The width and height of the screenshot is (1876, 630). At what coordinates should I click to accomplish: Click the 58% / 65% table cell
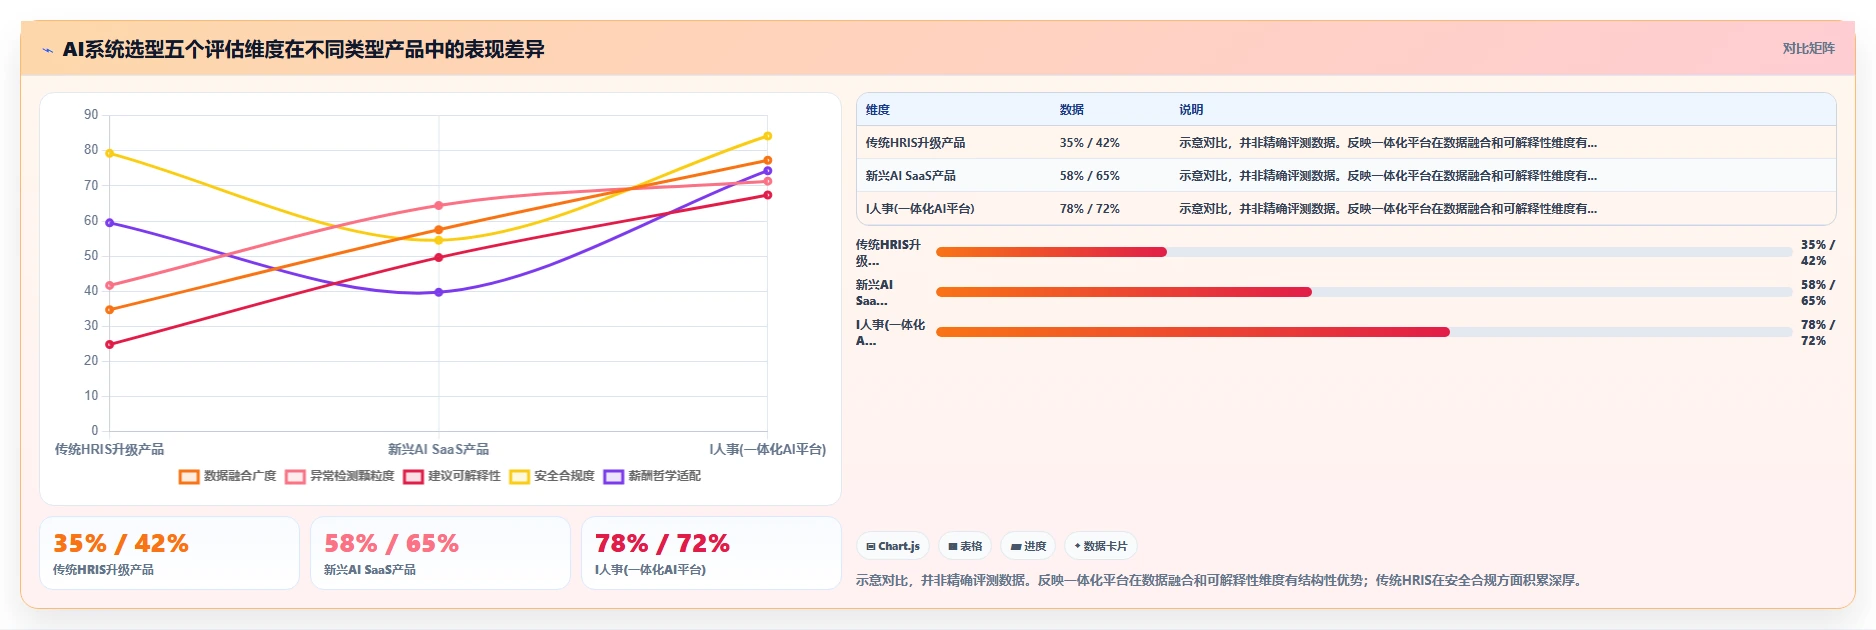(1090, 176)
